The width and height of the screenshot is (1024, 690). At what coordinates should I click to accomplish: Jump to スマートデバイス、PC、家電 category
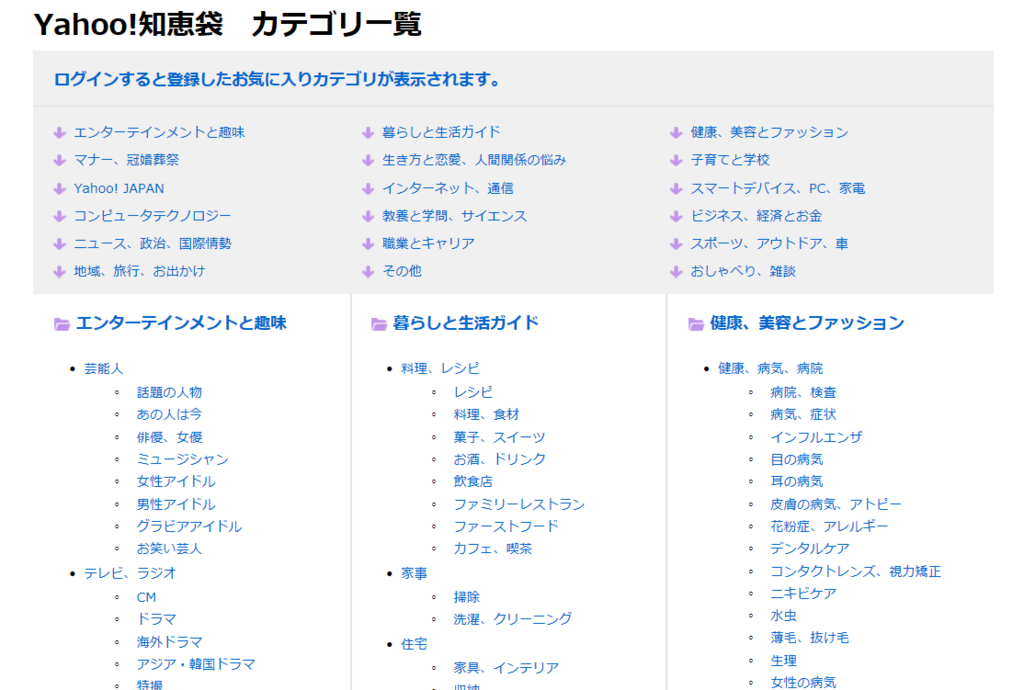[778, 189]
